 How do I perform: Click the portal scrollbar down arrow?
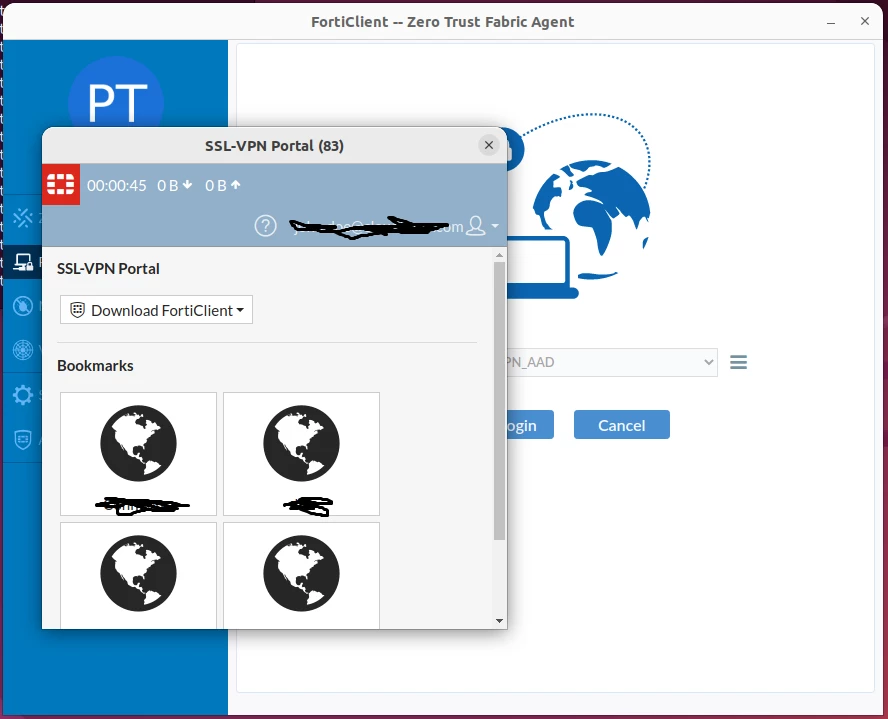click(x=499, y=621)
